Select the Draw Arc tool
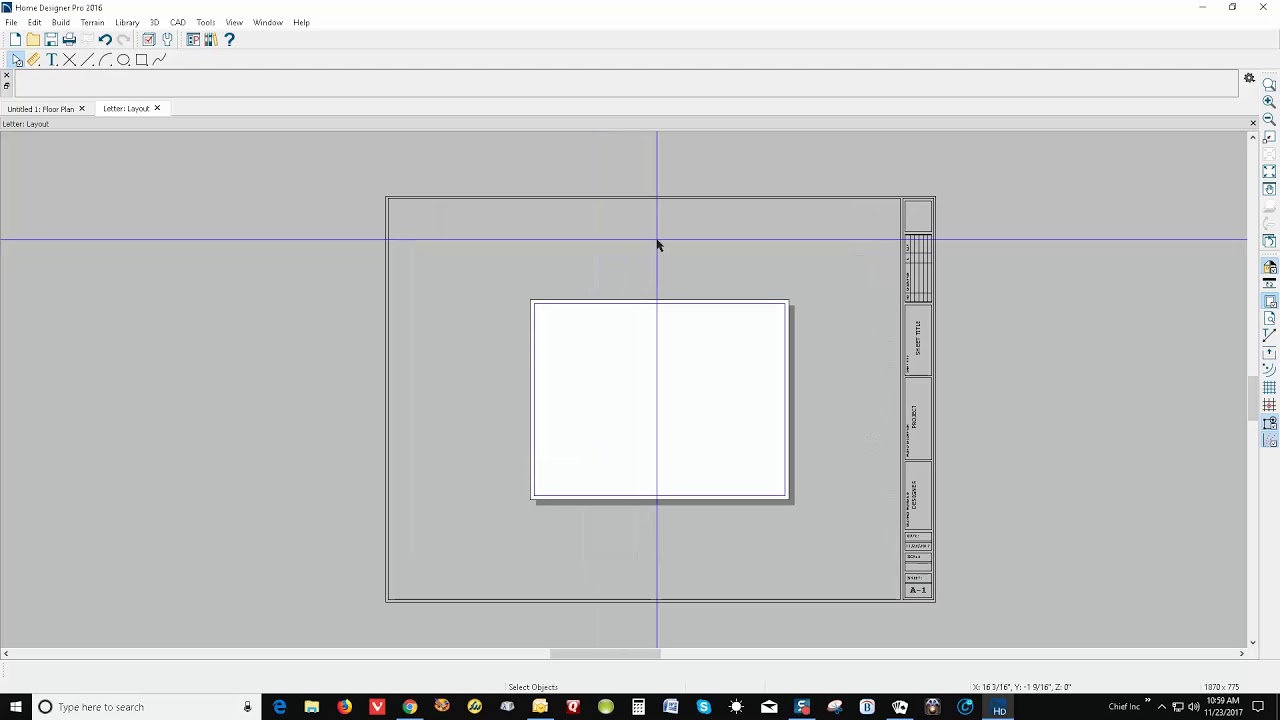This screenshot has width=1280, height=720. click(x=106, y=60)
